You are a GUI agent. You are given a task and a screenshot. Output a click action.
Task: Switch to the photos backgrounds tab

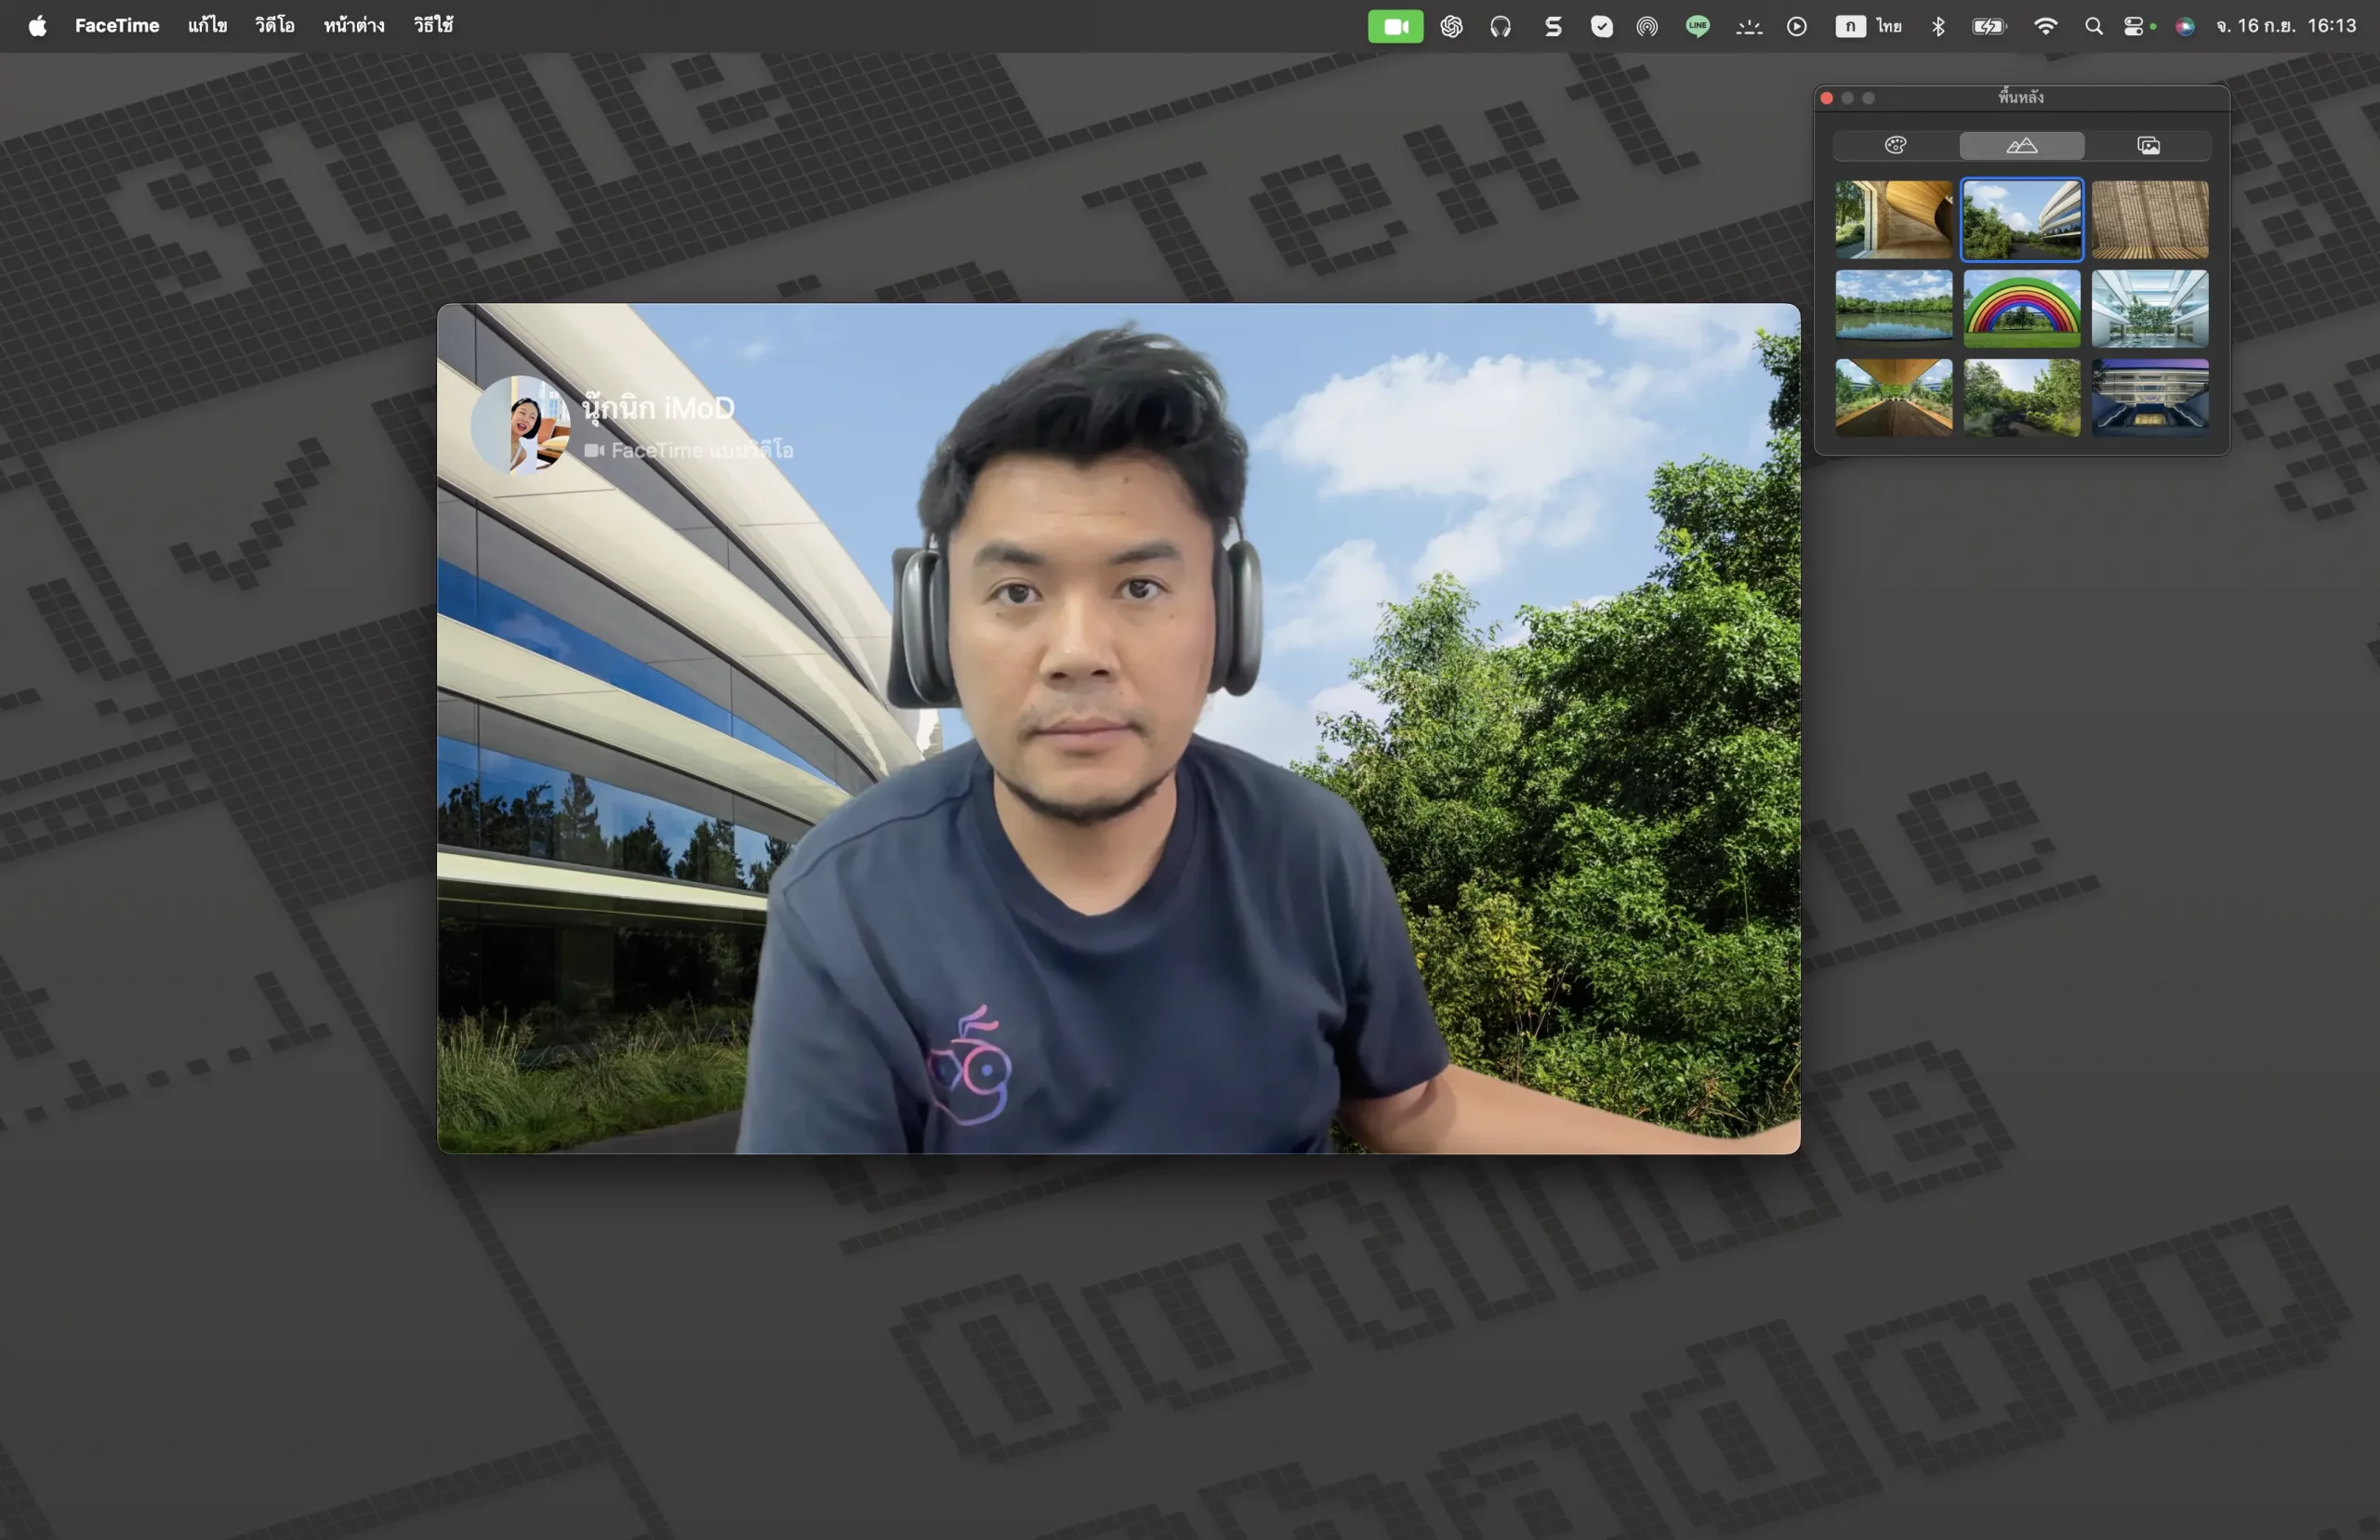click(x=2148, y=146)
